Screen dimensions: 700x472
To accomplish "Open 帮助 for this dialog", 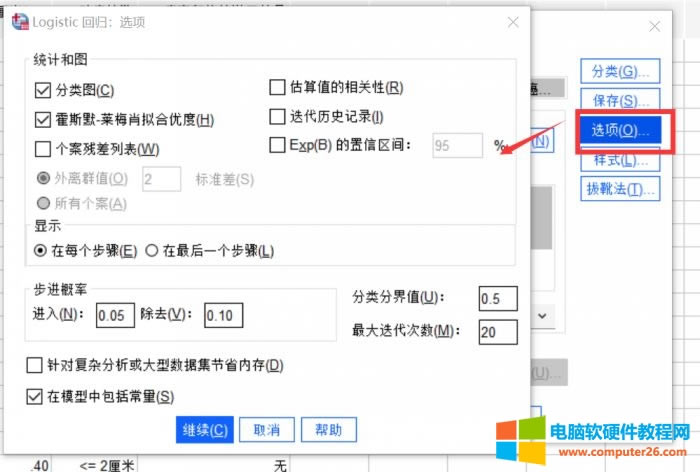I will tap(329, 430).
